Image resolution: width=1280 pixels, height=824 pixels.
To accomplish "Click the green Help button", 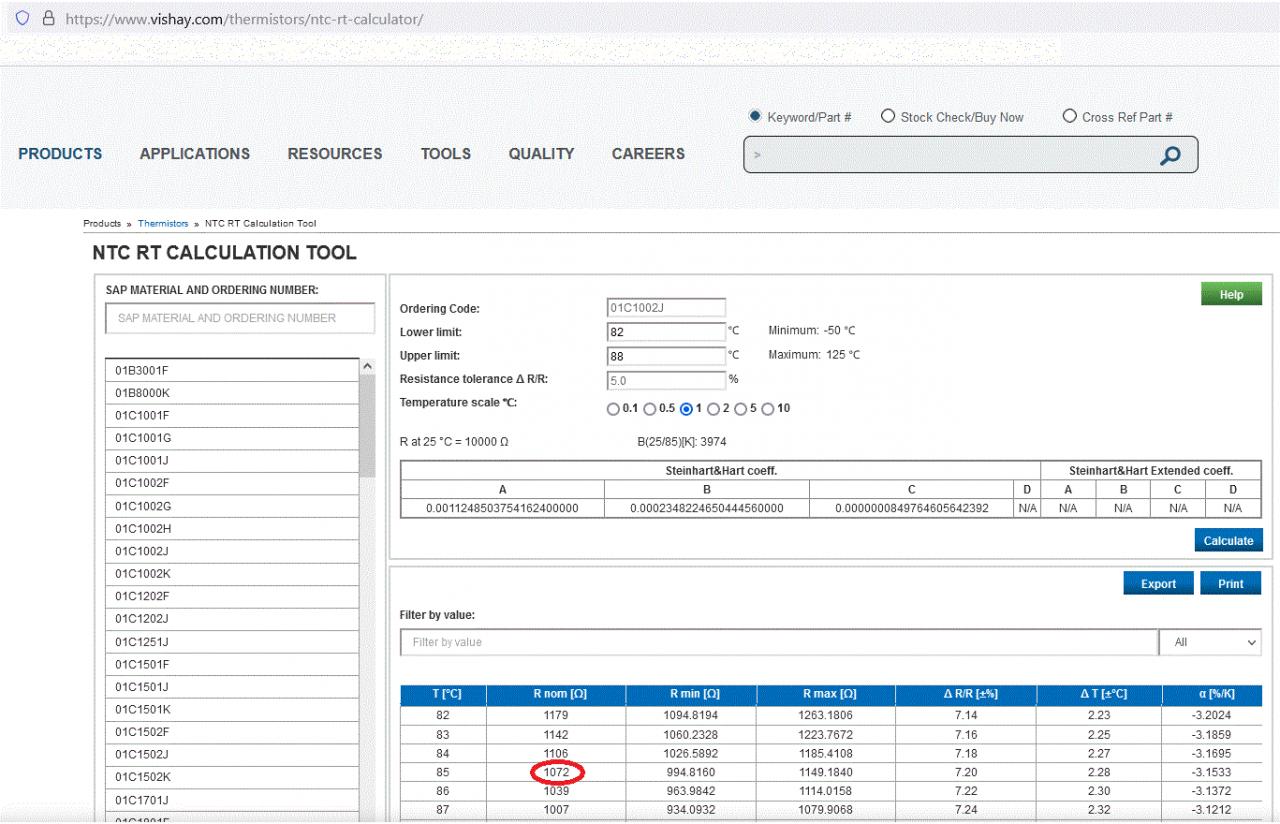I will pyautogui.click(x=1231, y=294).
